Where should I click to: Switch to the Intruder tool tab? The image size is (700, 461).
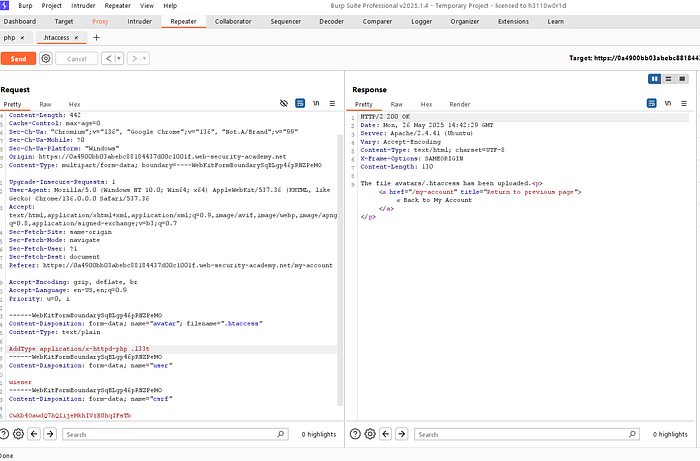[140, 21]
